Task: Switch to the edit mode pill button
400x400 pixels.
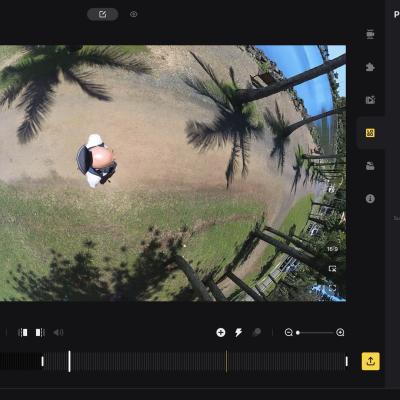Action: [x=103, y=14]
